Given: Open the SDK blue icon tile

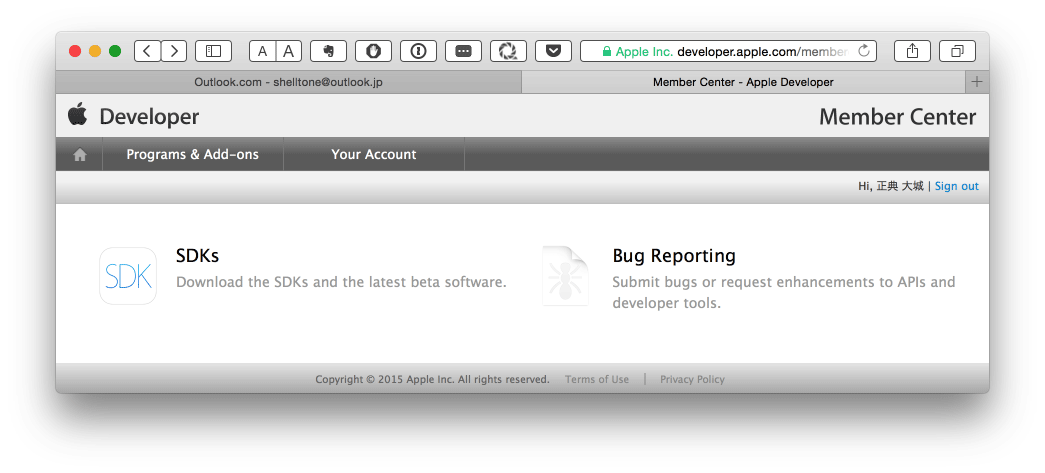Looking at the screenshot, I should (128, 276).
